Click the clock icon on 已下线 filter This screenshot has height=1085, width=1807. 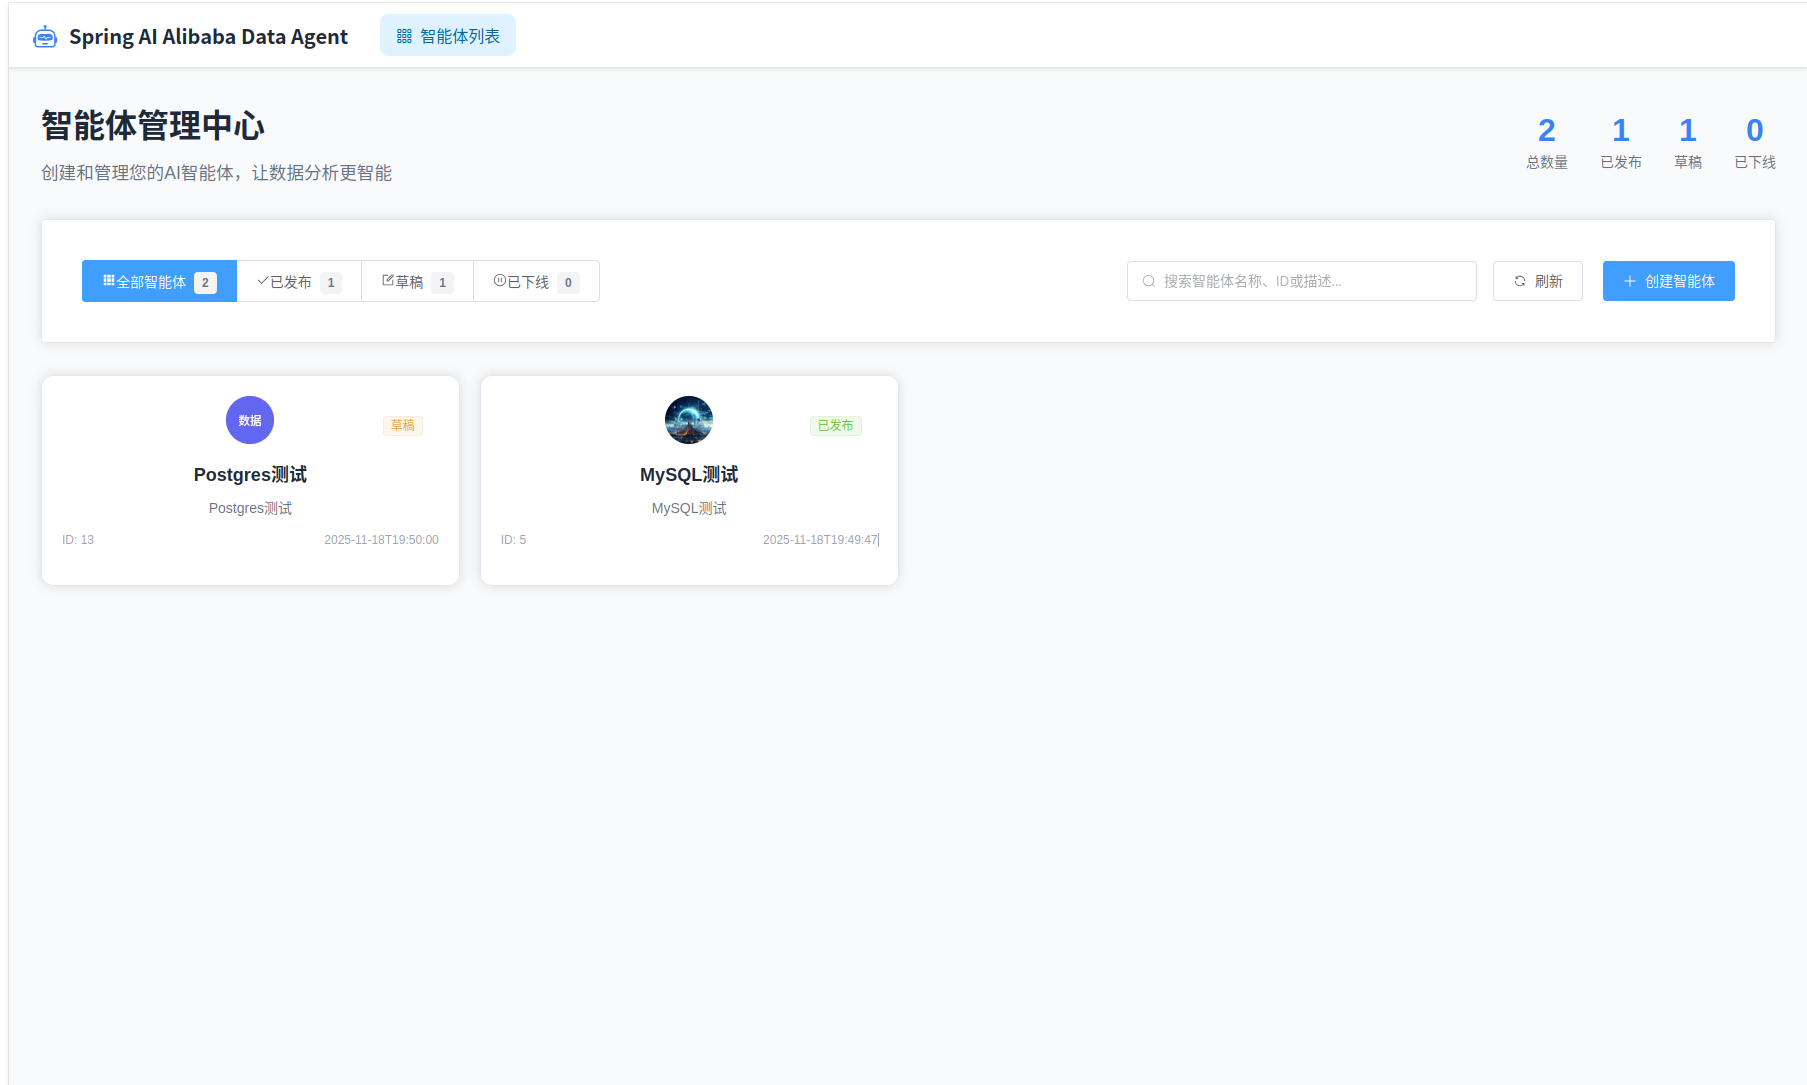500,281
